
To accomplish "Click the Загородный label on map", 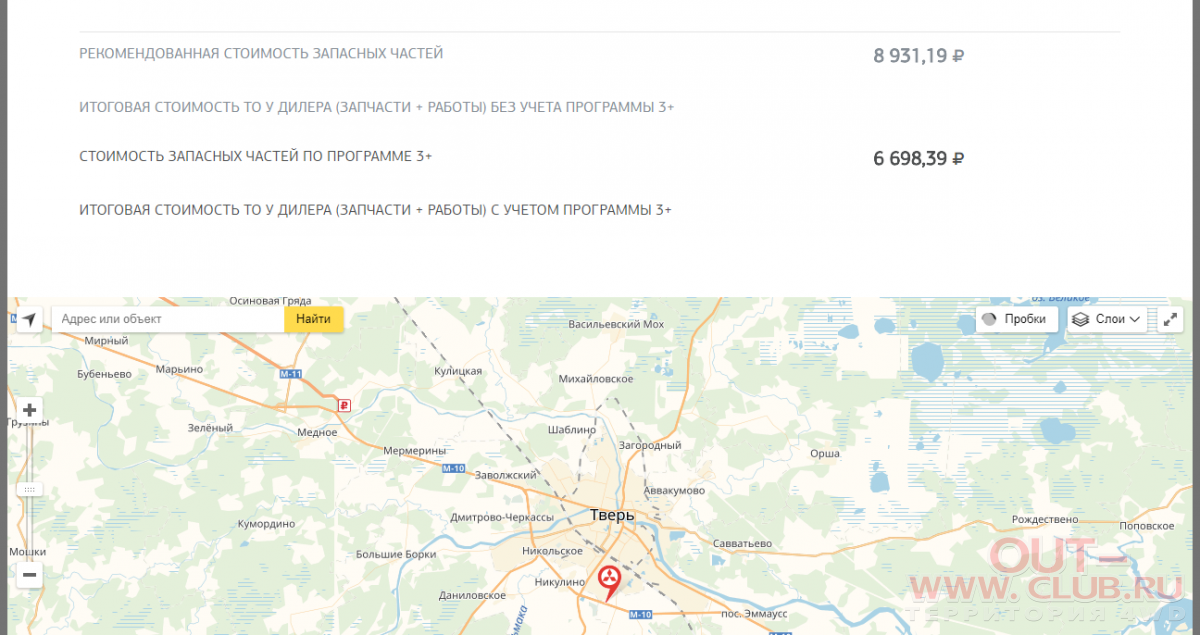I will tap(650, 445).
